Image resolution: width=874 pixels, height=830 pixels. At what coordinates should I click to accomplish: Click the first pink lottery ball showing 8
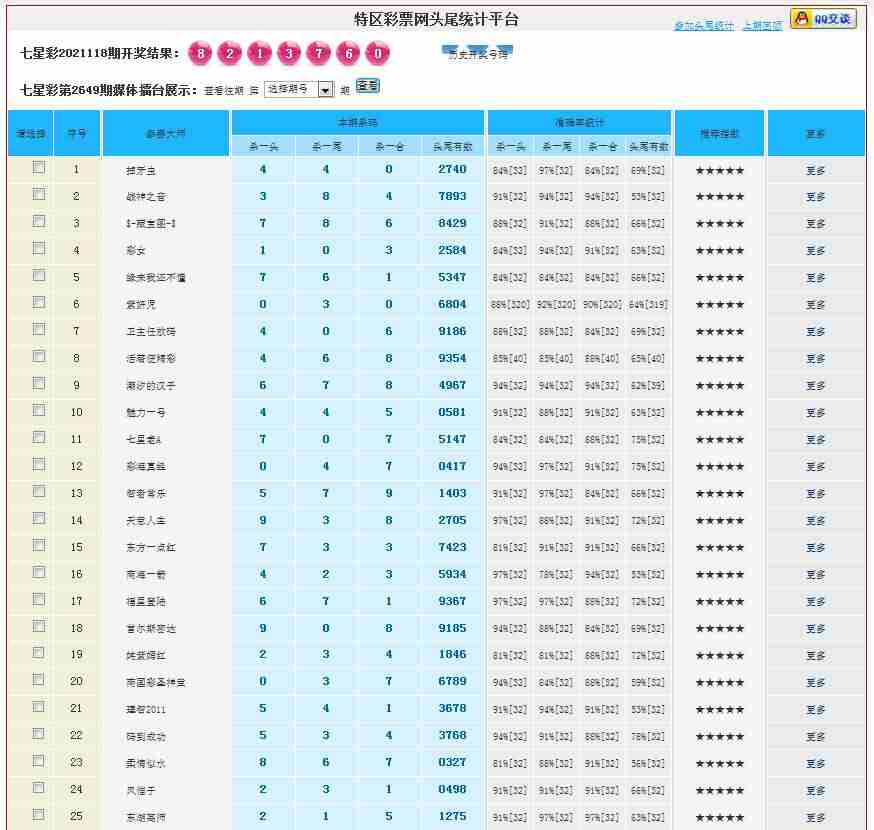coord(201,54)
